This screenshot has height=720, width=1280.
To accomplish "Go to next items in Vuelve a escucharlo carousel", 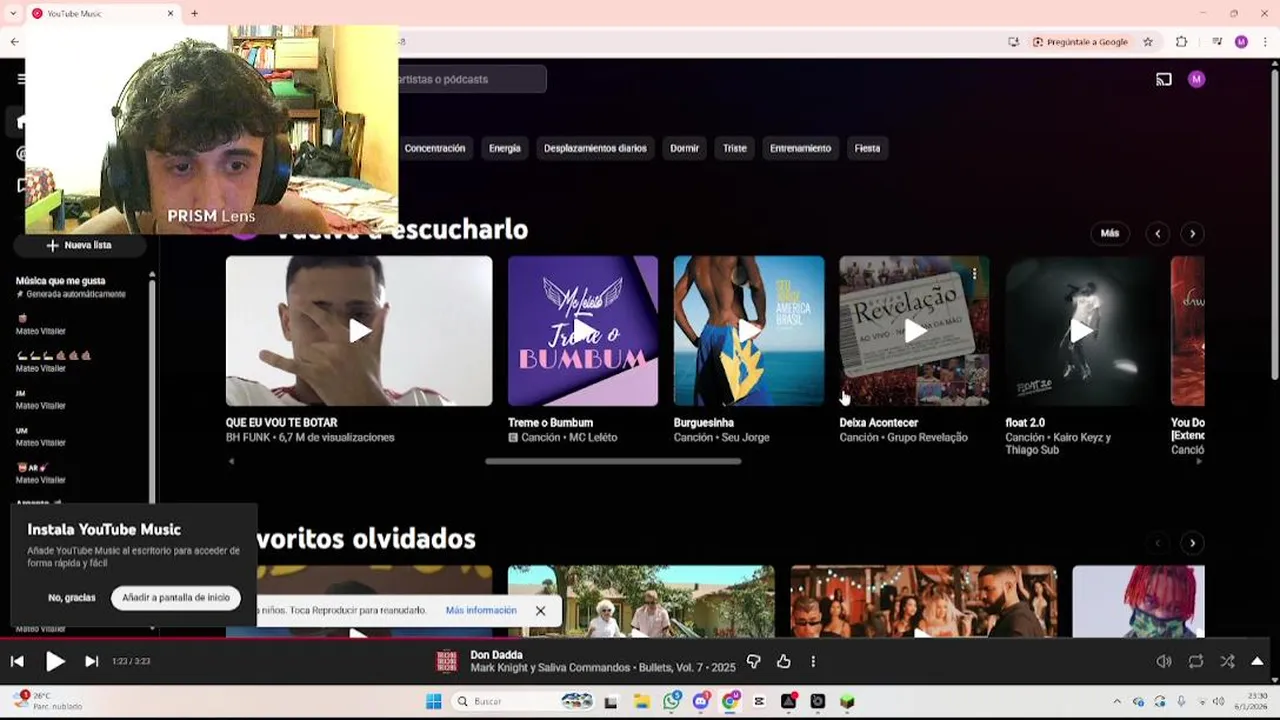I will pyautogui.click(x=1192, y=233).
